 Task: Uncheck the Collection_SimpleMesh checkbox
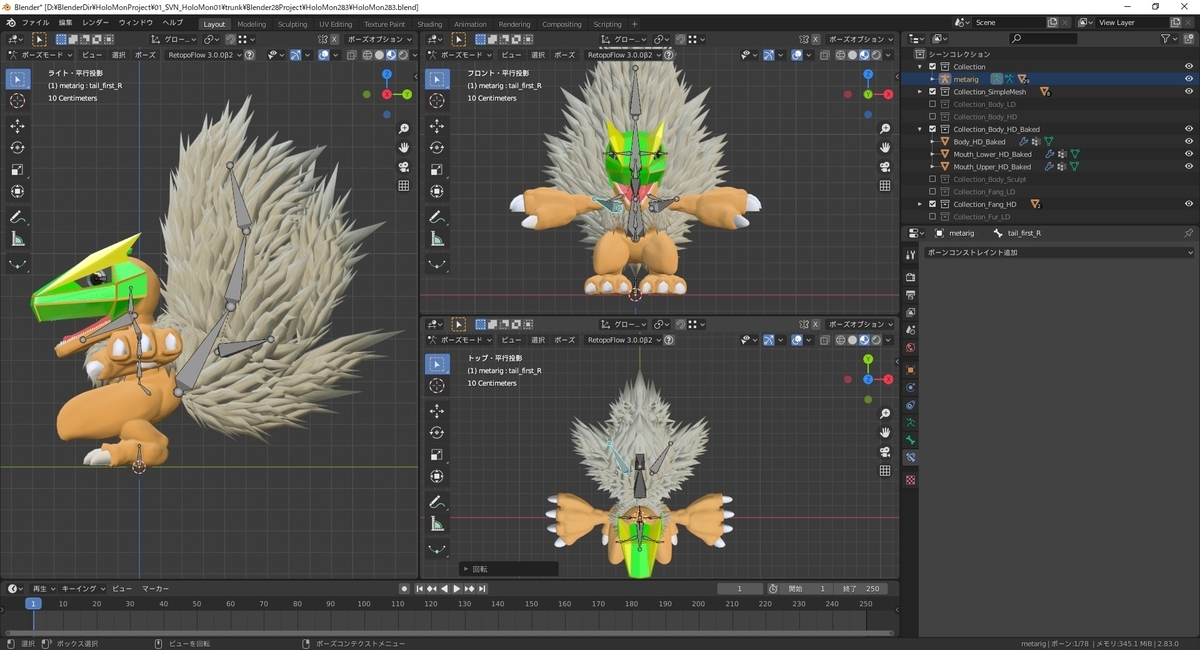tap(933, 92)
